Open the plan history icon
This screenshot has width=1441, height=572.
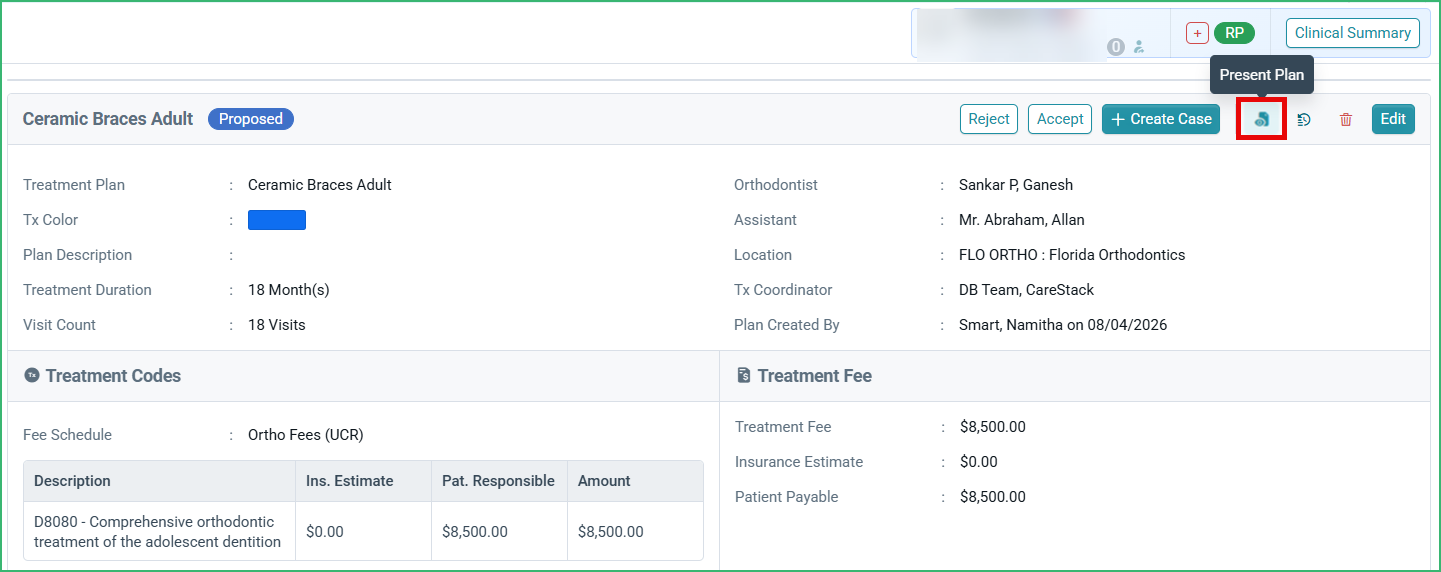(1304, 119)
